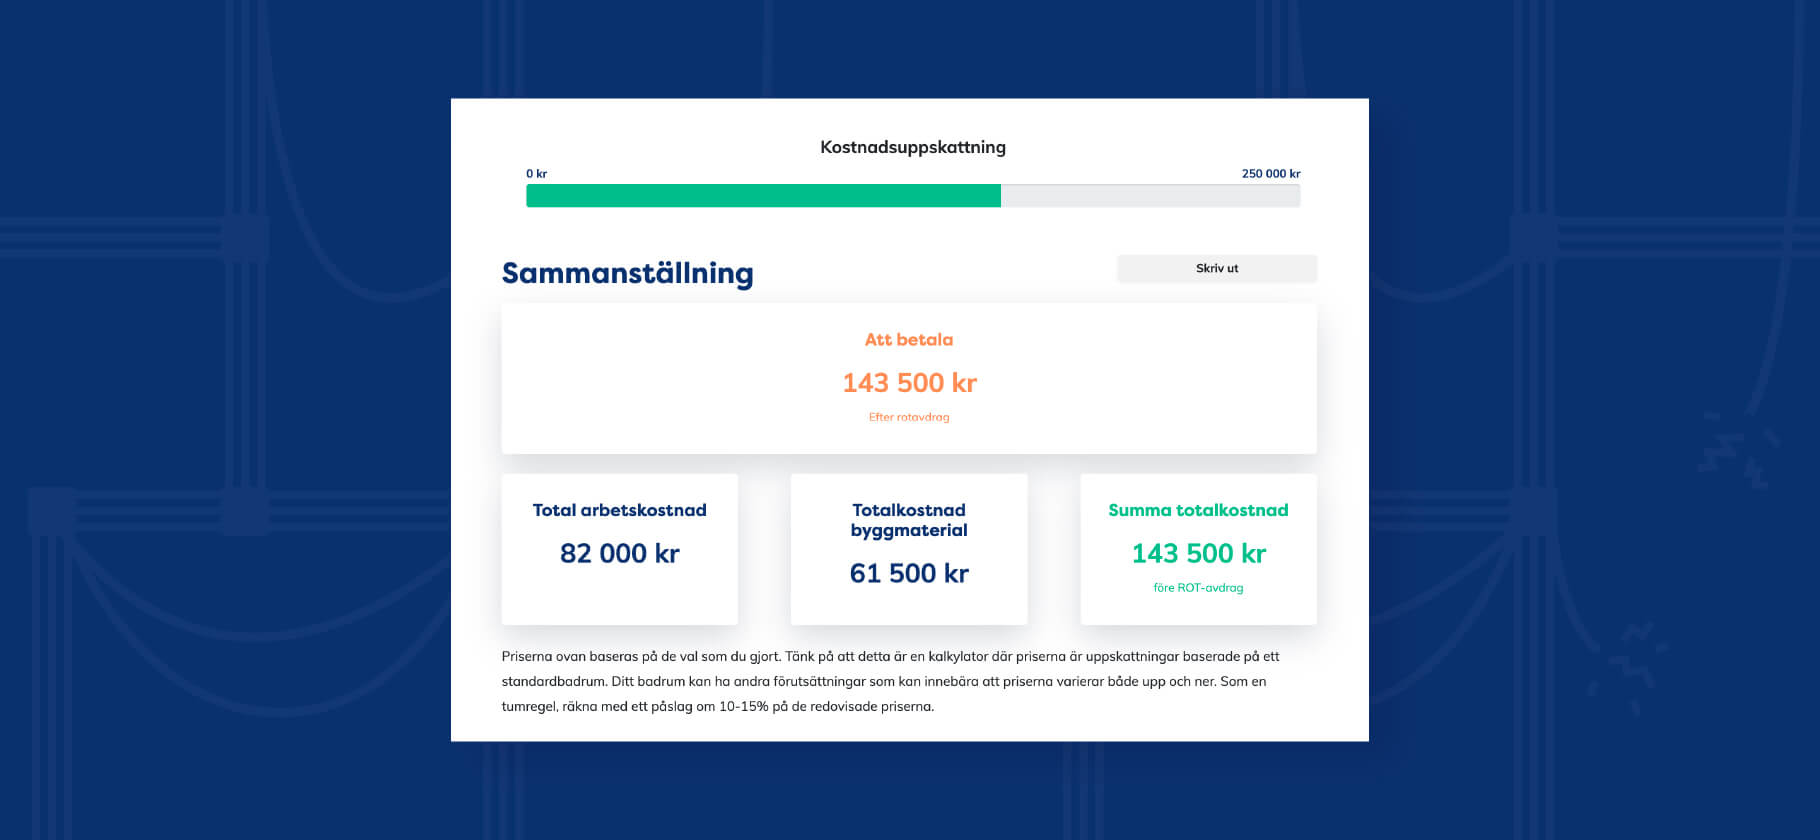This screenshot has width=1820, height=840.
Task: Click the "Totalkostnad byggmaterial" card heading
Action: (x=908, y=520)
